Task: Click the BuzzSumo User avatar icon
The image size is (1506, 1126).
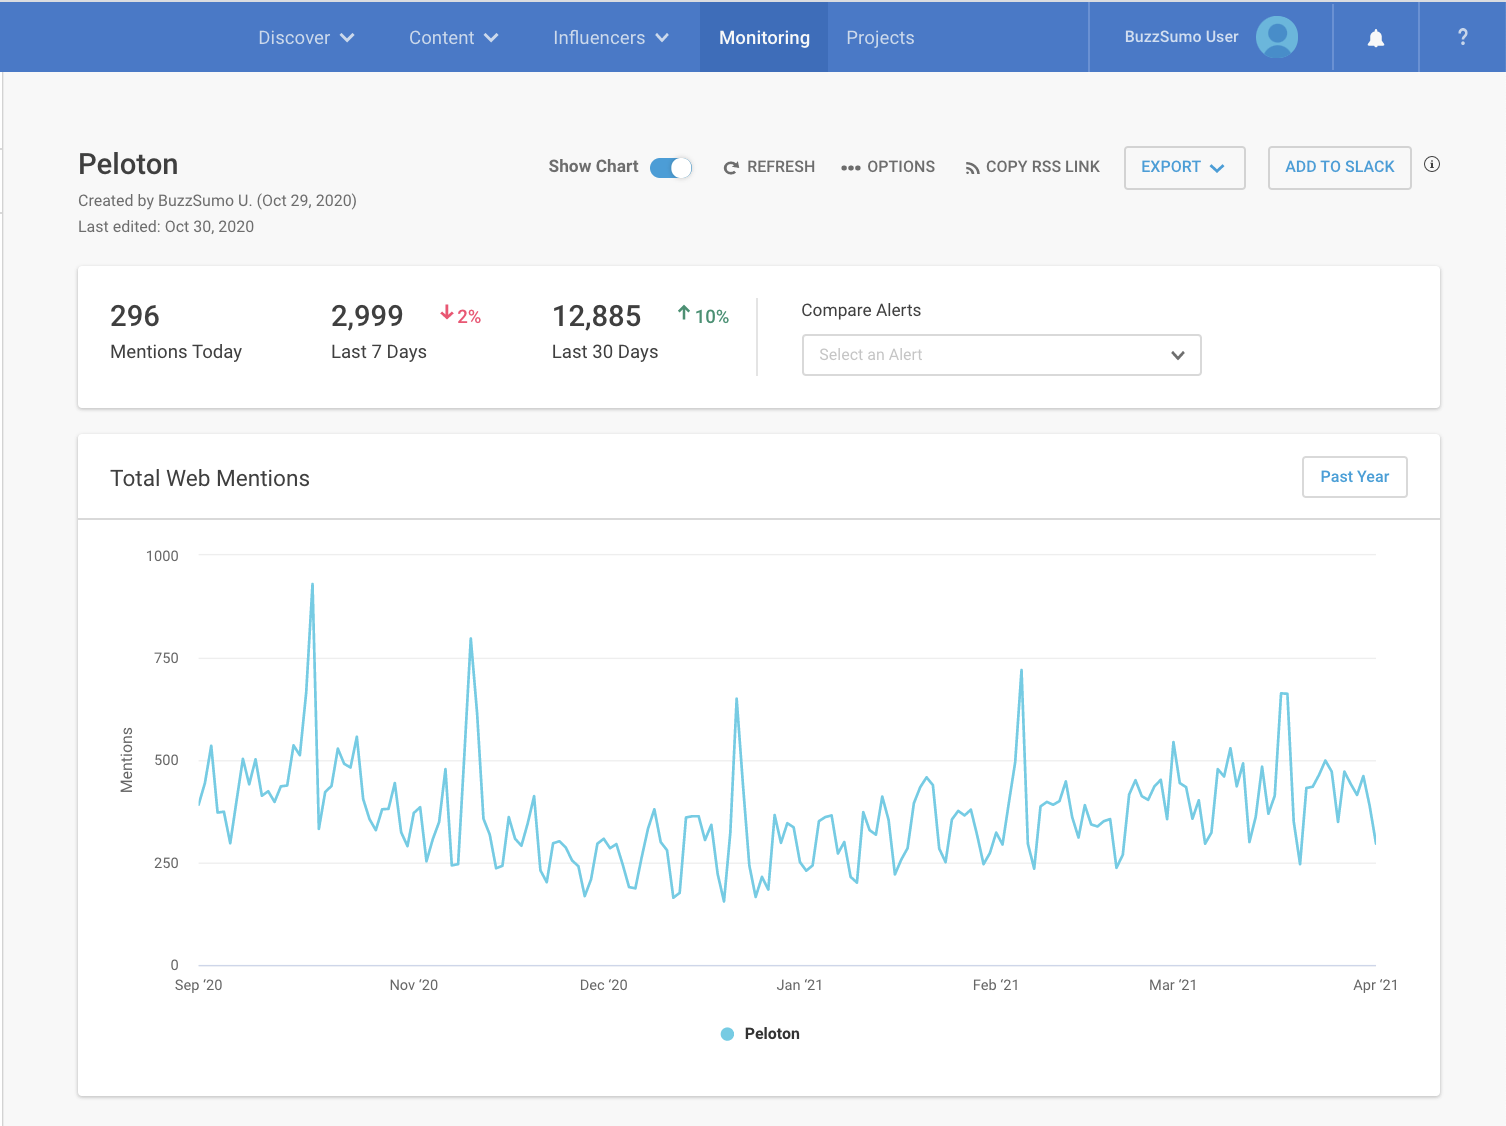Action: click(1276, 37)
